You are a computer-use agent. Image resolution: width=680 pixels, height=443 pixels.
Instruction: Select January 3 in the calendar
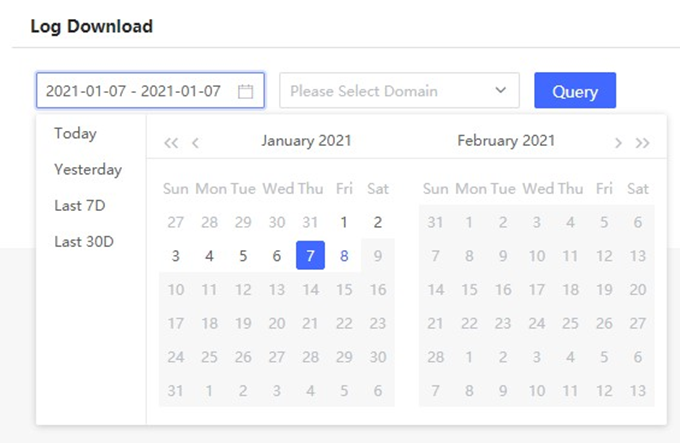coord(176,256)
